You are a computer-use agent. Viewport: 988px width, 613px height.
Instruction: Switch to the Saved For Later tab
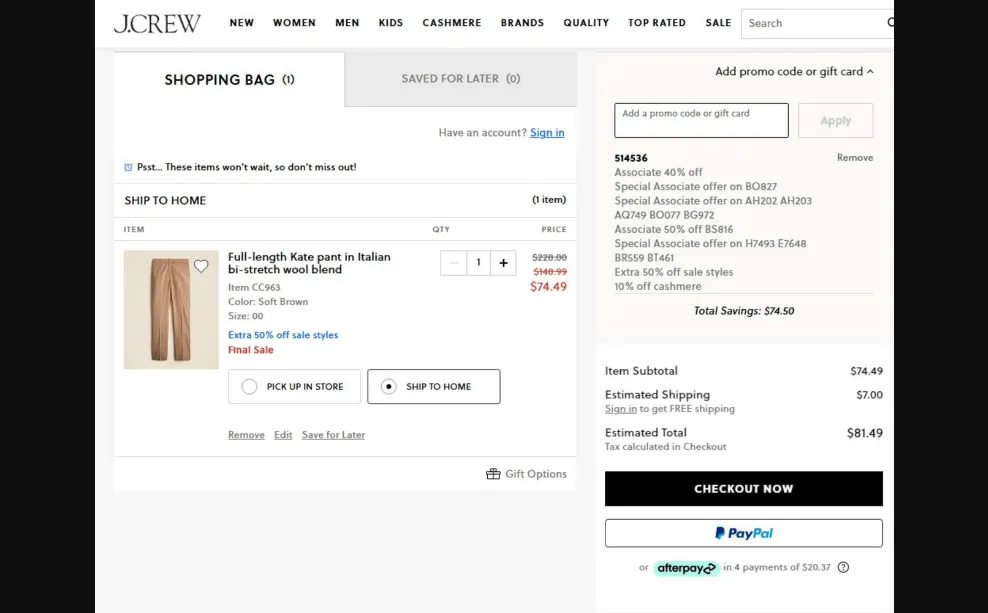pyautogui.click(x=460, y=79)
